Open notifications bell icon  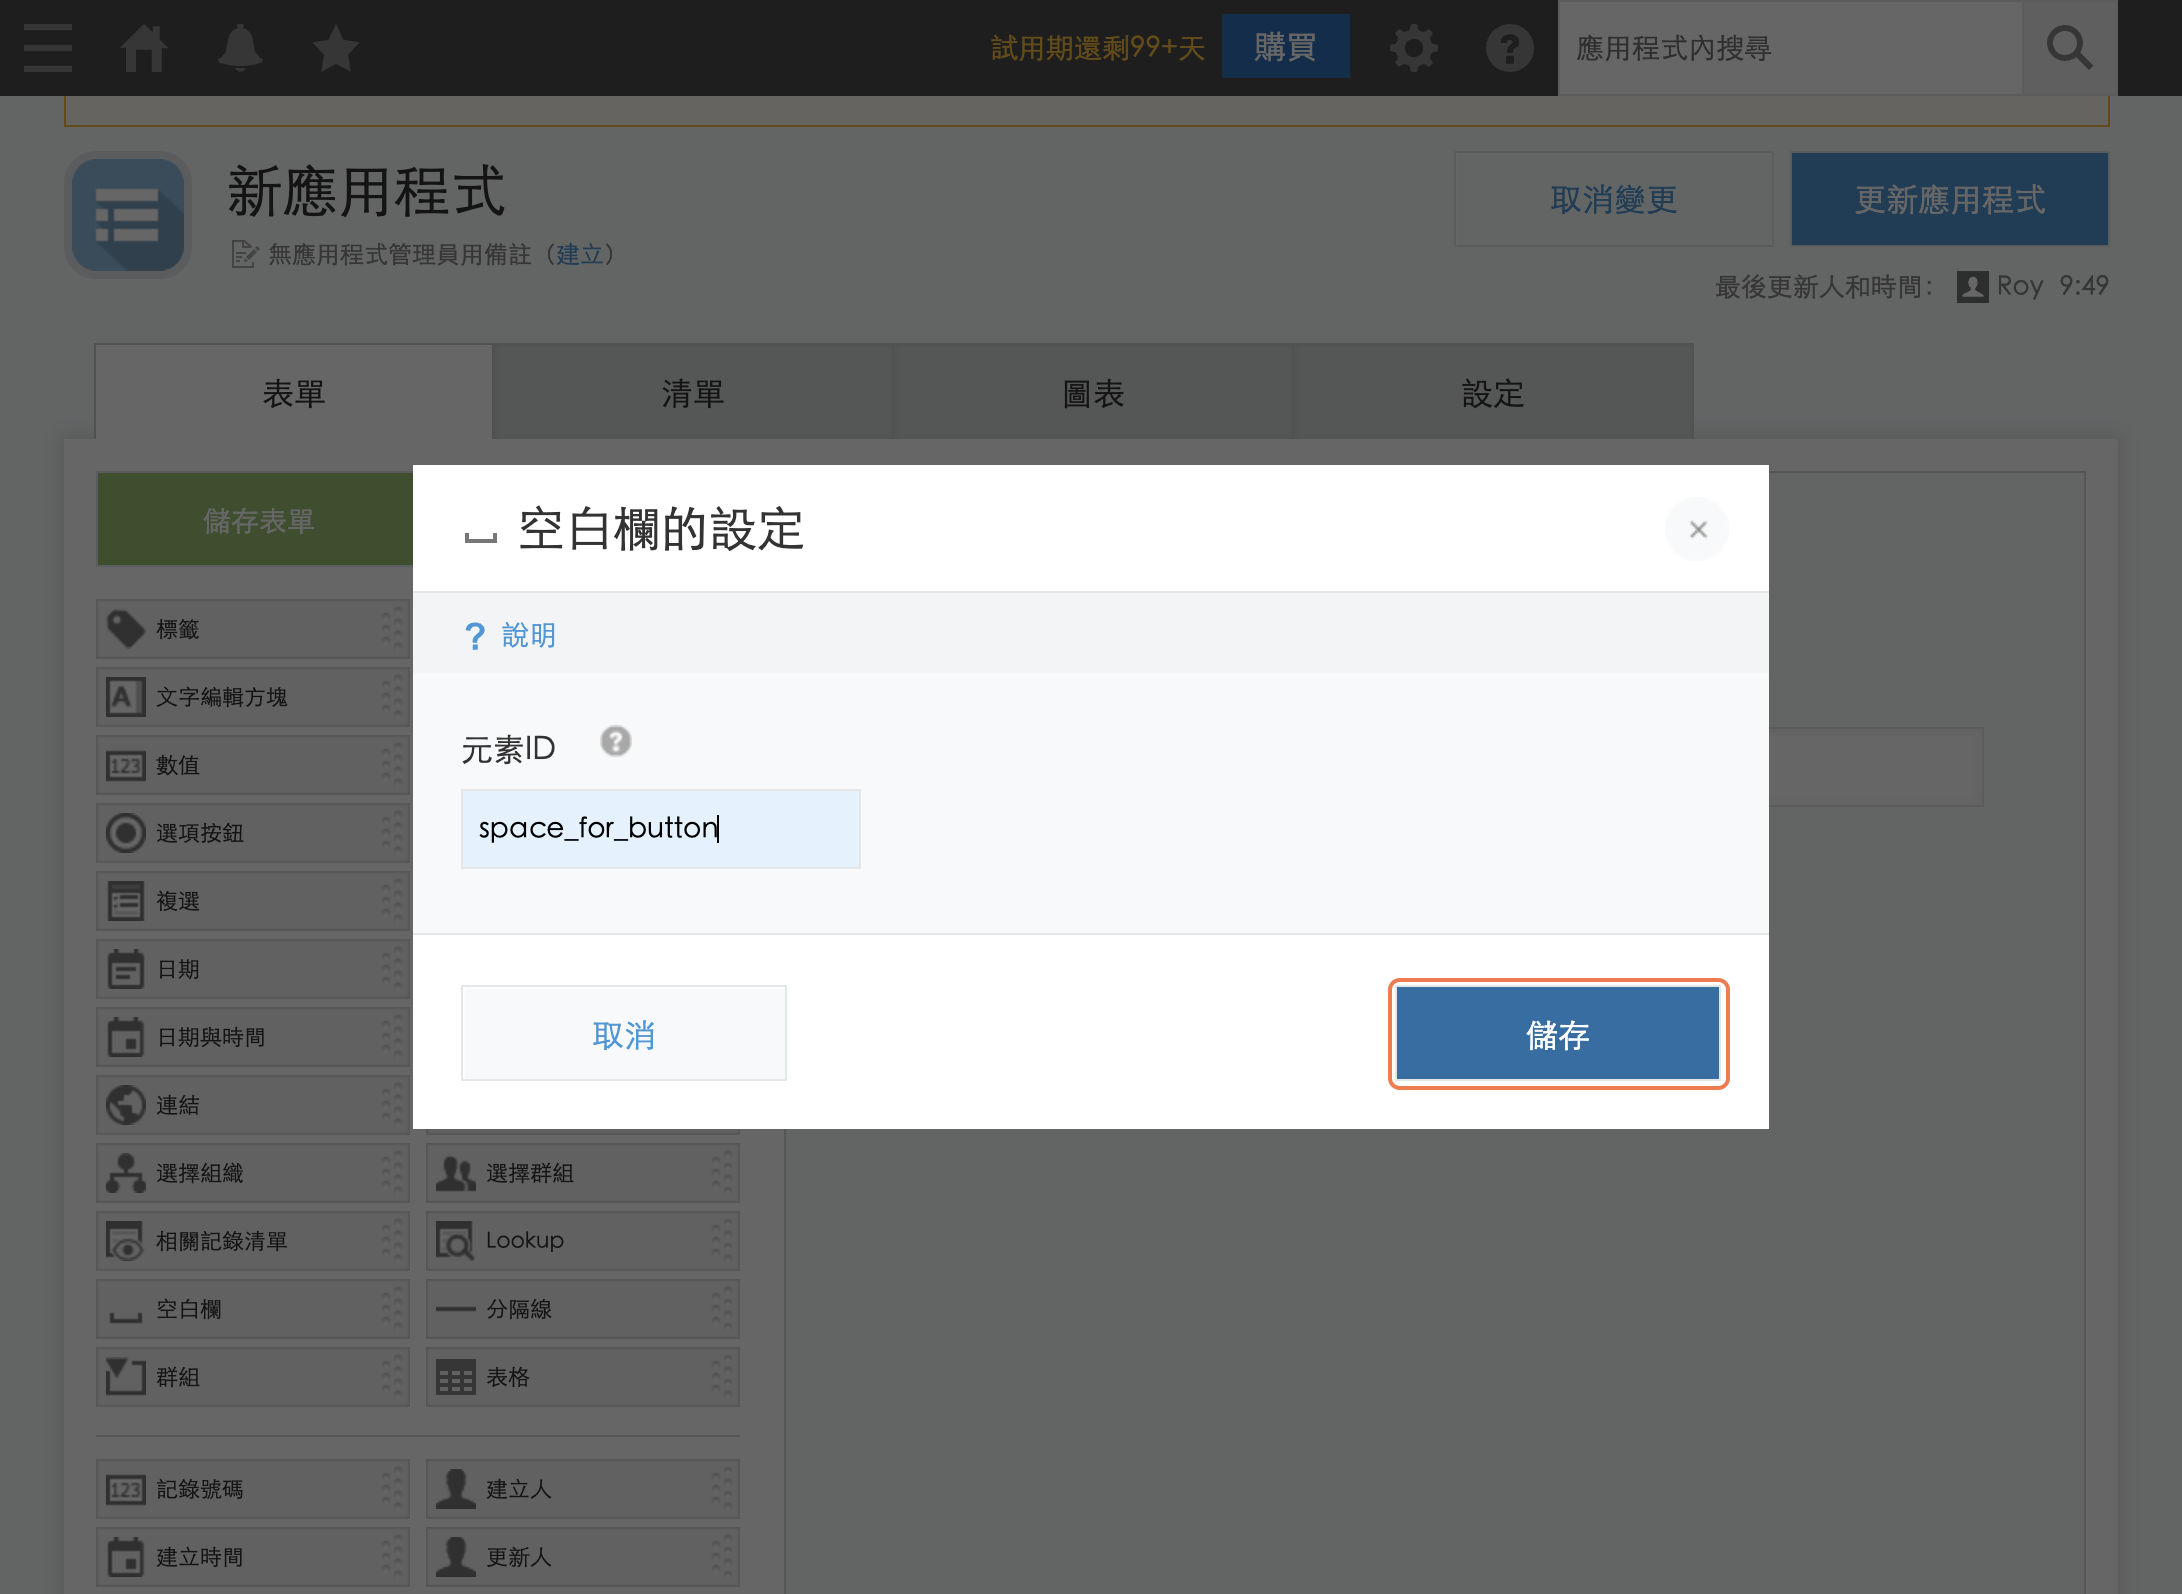(240, 48)
